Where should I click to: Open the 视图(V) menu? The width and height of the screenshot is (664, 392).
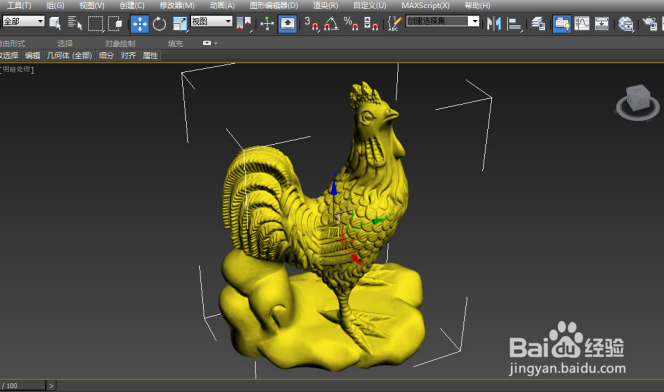[91, 6]
